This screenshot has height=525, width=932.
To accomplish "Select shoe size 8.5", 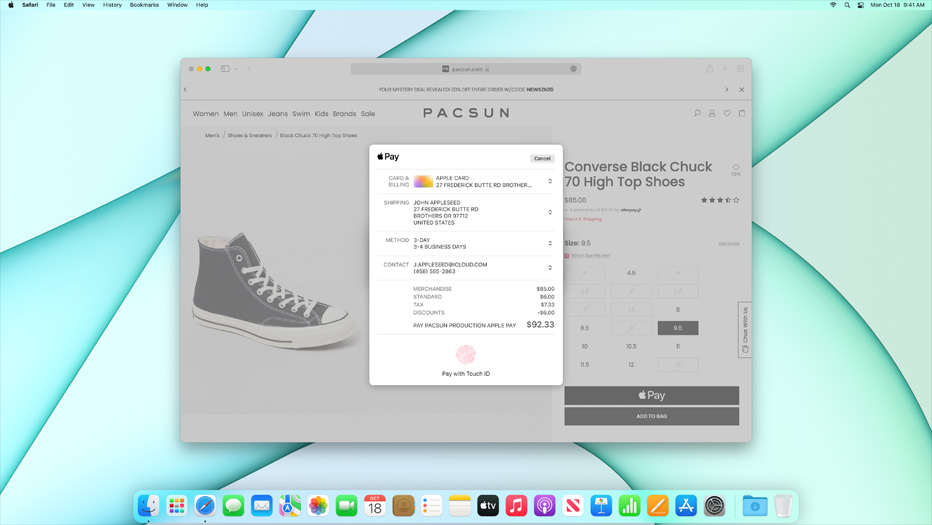I will click(x=585, y=328).
